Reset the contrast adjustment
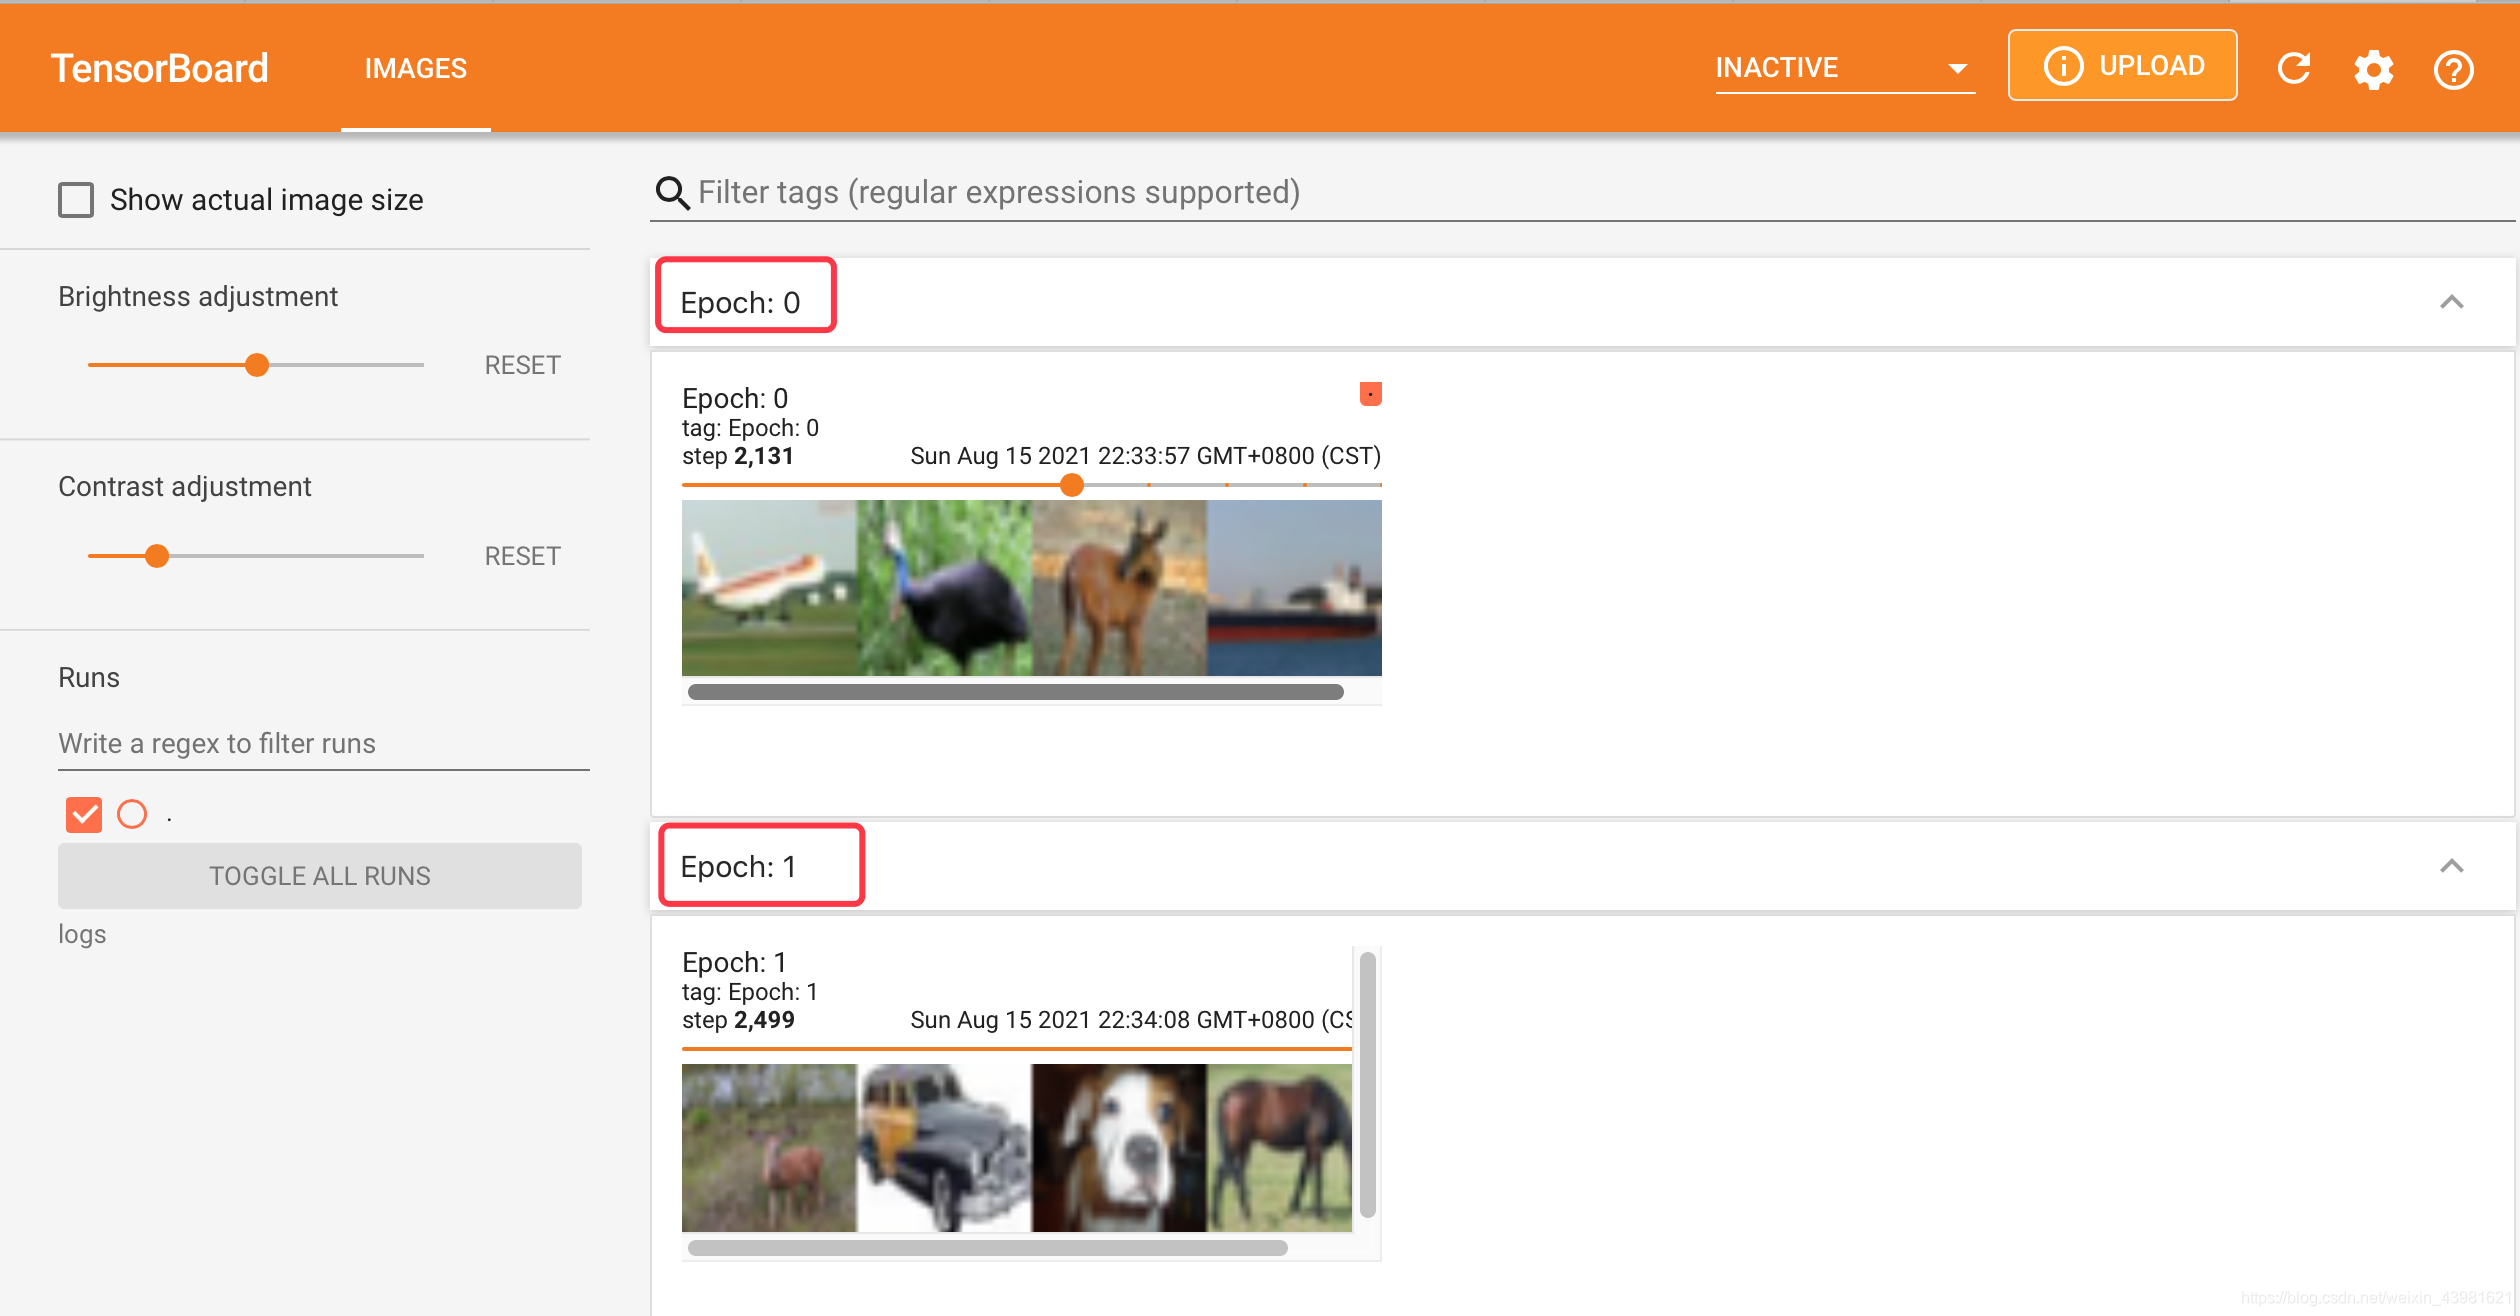 522,556
